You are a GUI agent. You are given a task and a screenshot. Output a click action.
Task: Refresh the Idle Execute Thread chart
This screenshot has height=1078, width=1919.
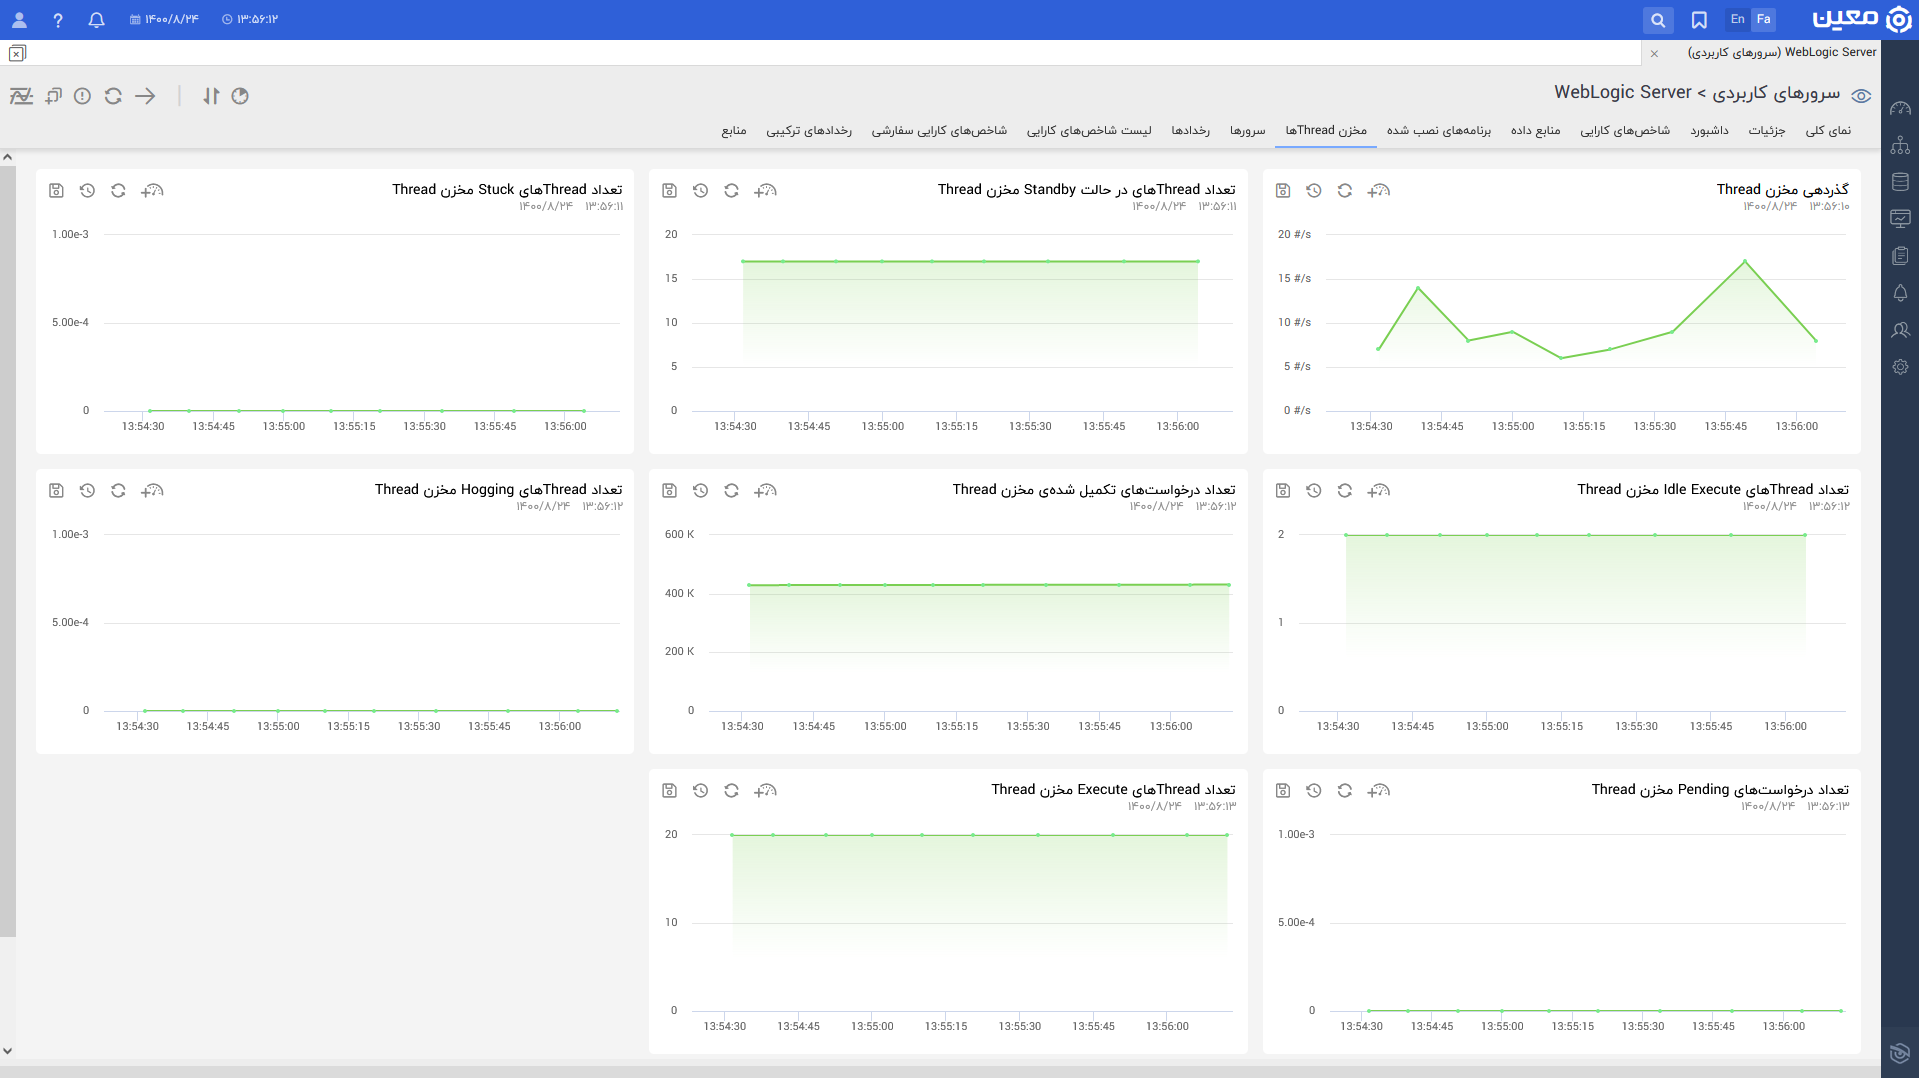[x=1345, y=491]
